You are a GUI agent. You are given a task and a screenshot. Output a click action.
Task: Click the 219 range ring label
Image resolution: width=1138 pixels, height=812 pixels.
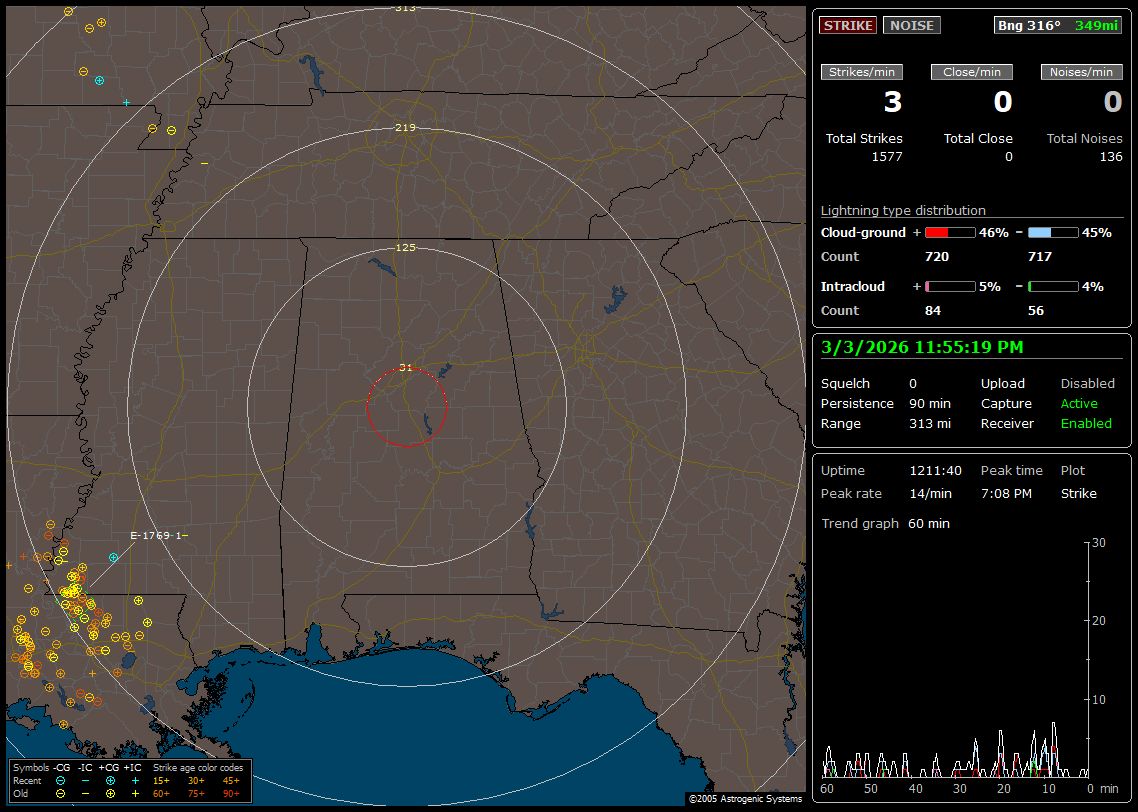406,128
